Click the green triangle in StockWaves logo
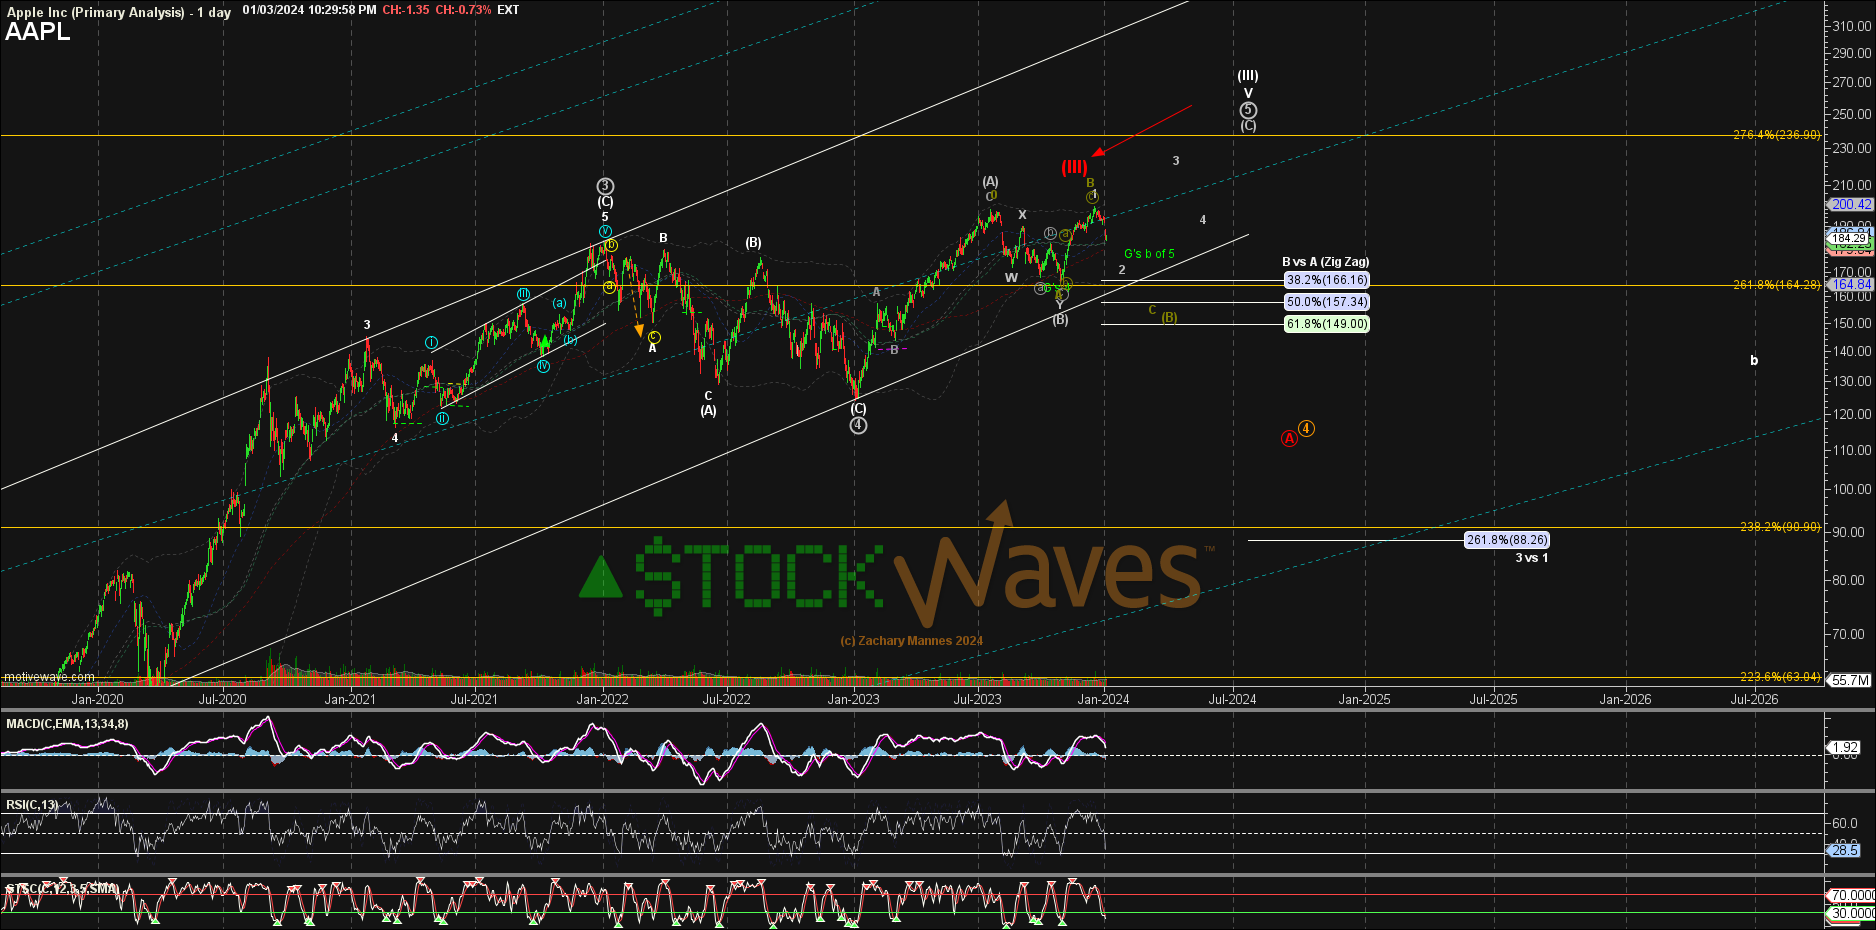1876x930 pixels. click(x=601, y=578)
